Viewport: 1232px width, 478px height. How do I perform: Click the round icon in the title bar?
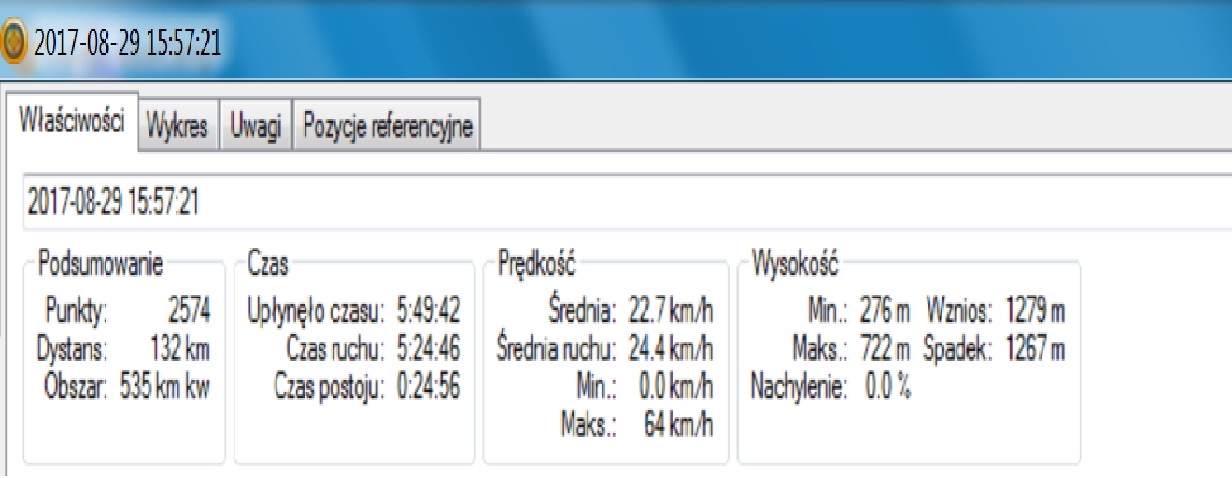[x=12, y=42]
